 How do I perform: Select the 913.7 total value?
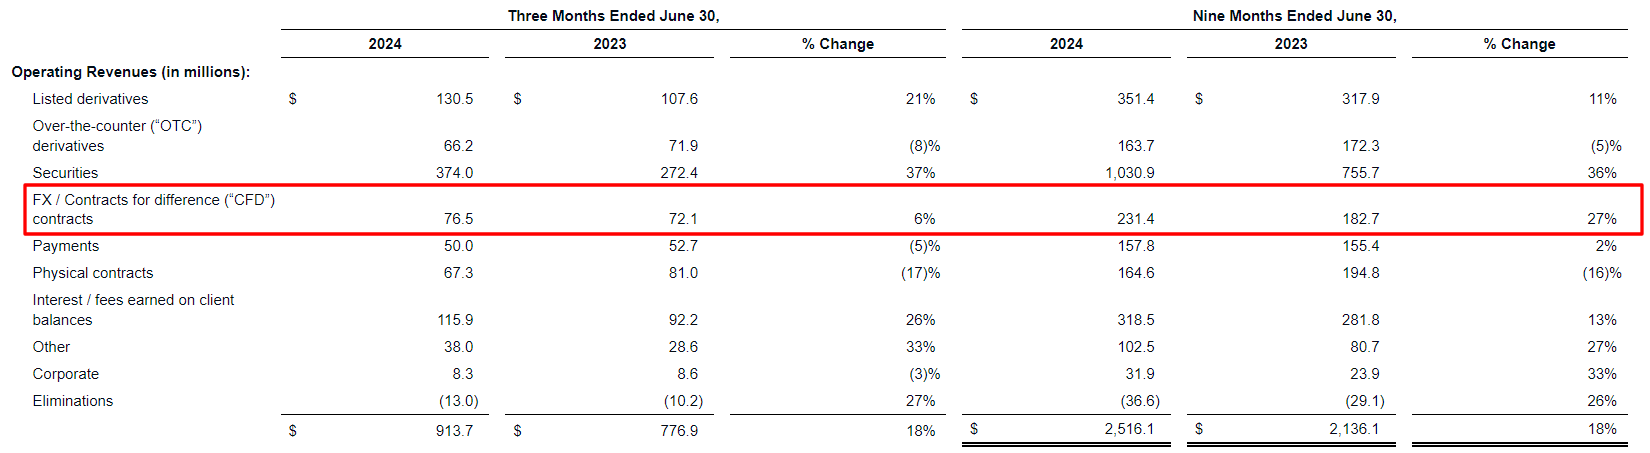(x=454, y=430)
